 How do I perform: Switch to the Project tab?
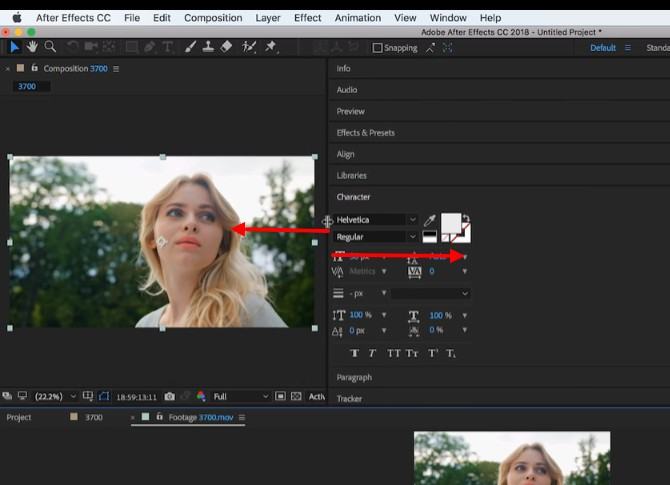19,417
